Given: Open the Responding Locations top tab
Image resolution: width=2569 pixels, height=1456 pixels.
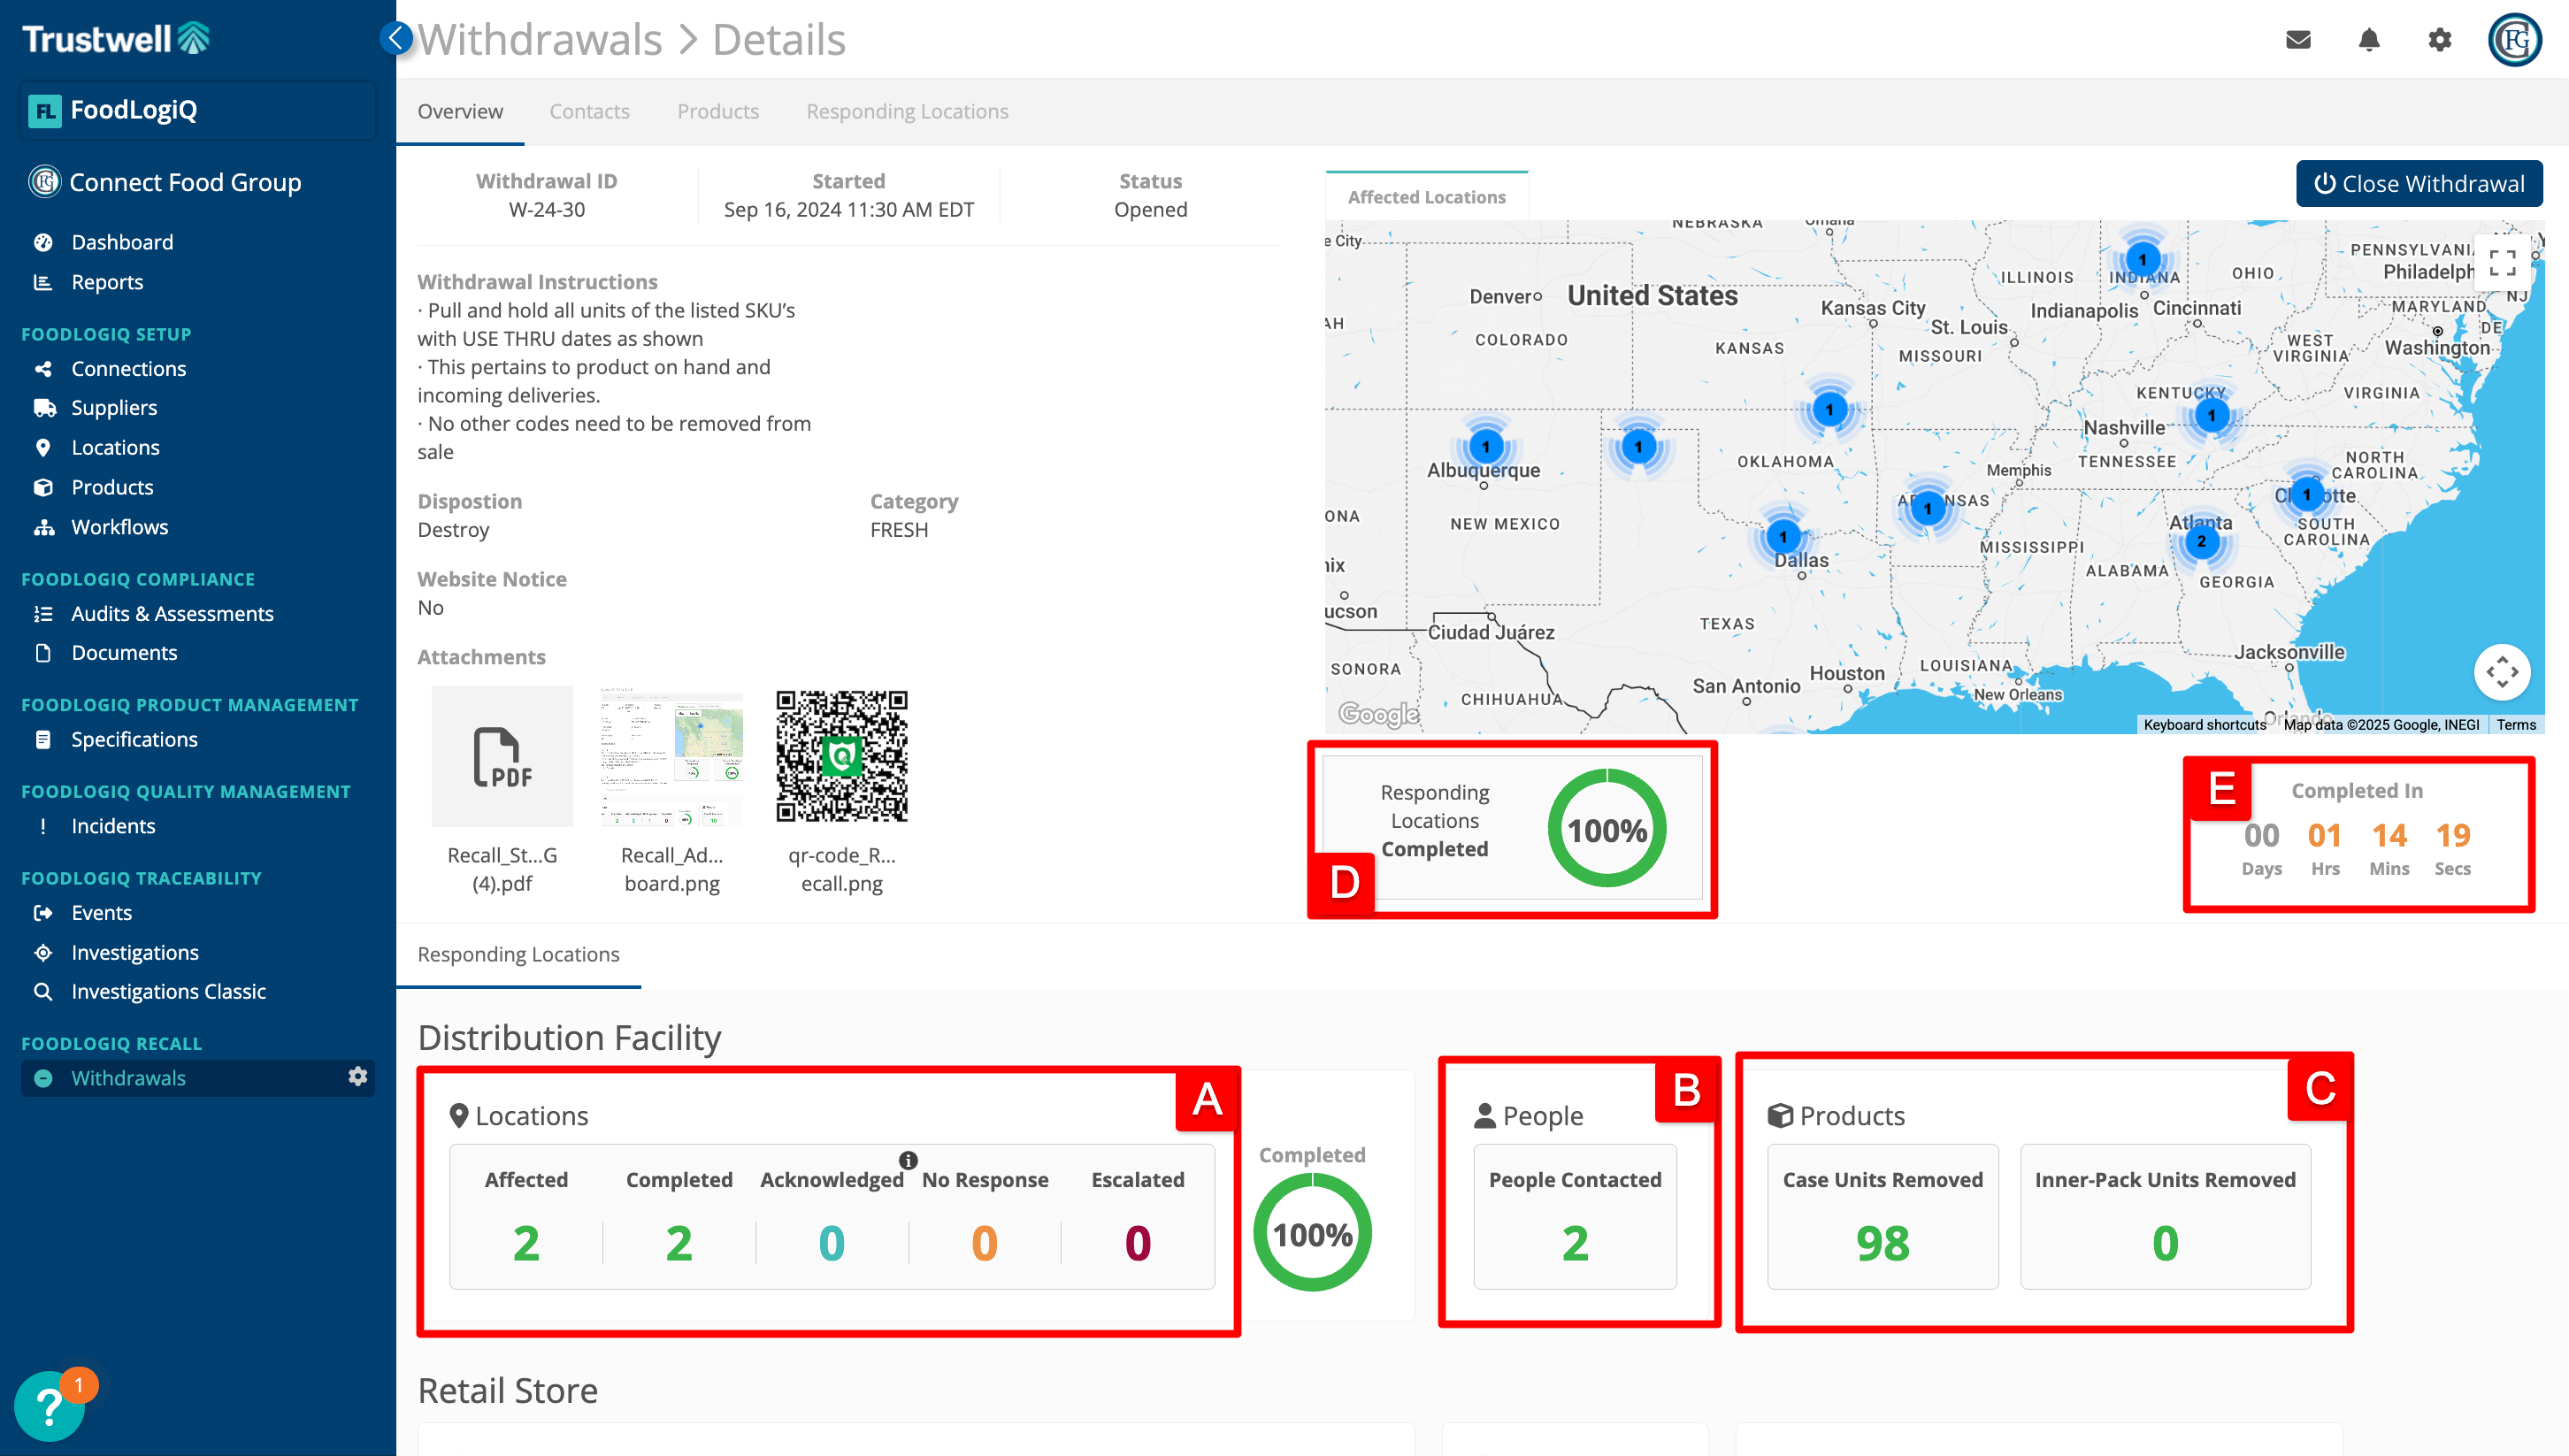Looking at the screenshot, I should [907, 111].
